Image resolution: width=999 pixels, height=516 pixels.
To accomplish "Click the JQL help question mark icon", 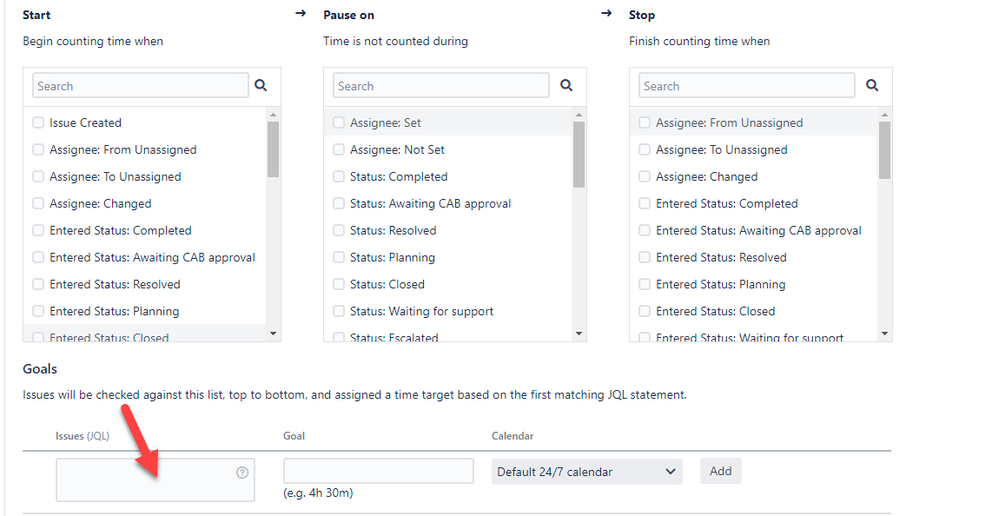I will pos(242,472).
